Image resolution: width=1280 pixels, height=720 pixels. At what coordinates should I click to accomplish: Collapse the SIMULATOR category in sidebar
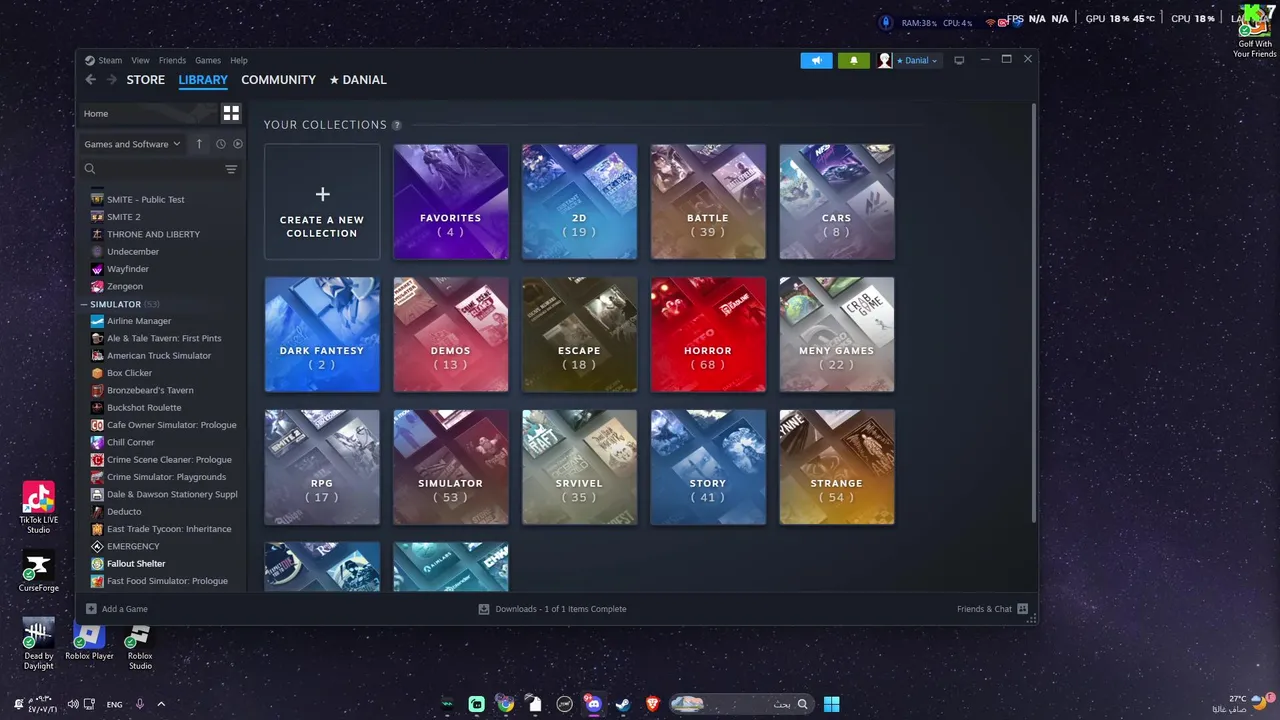[x=84, y=304]
